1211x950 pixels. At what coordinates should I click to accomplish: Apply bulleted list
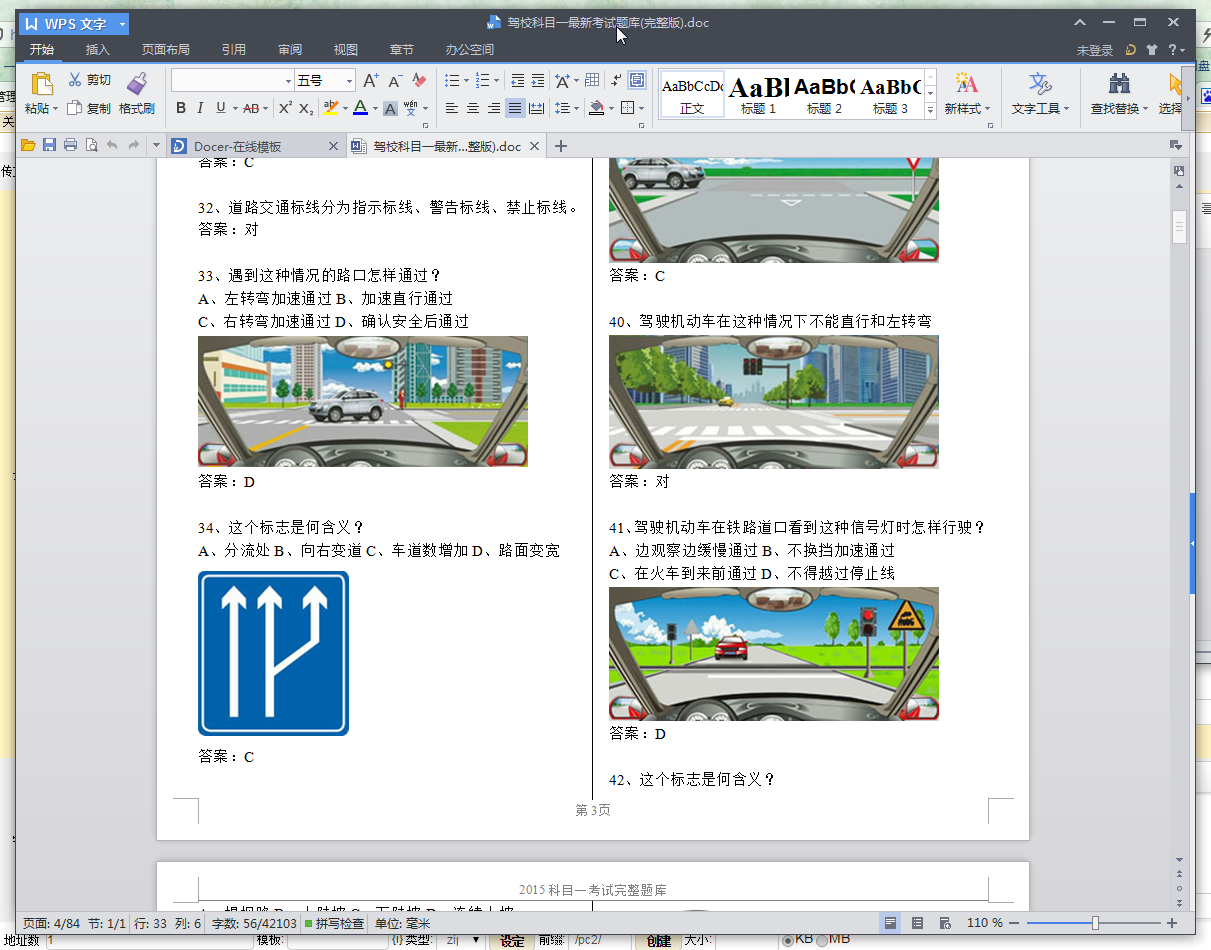451,81
